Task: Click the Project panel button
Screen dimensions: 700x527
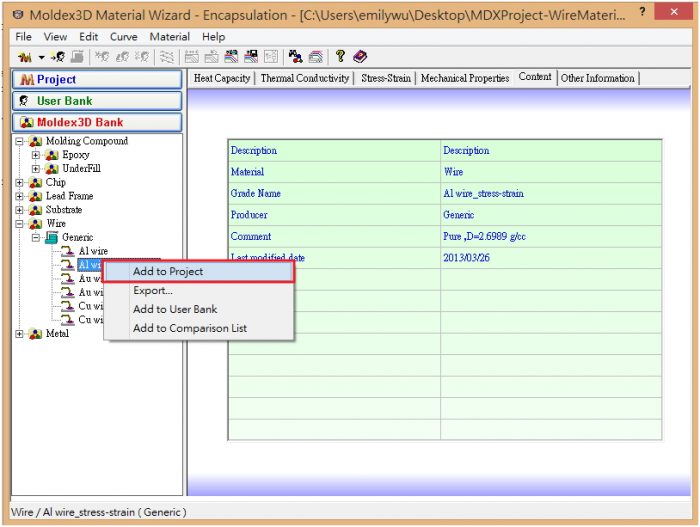Action: click(x=97, y=79)
